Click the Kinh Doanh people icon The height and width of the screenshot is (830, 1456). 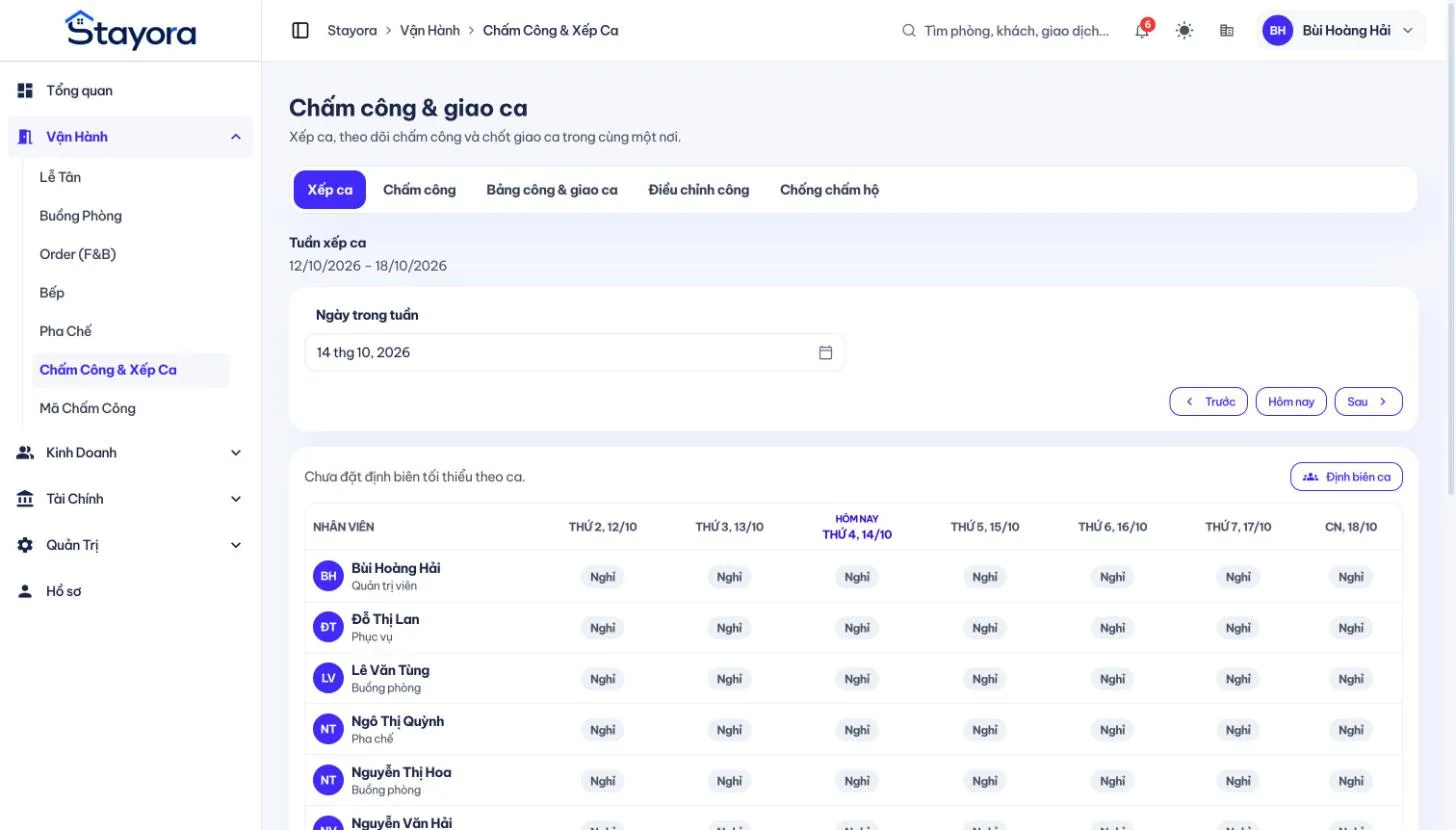(x=25, y=453)
